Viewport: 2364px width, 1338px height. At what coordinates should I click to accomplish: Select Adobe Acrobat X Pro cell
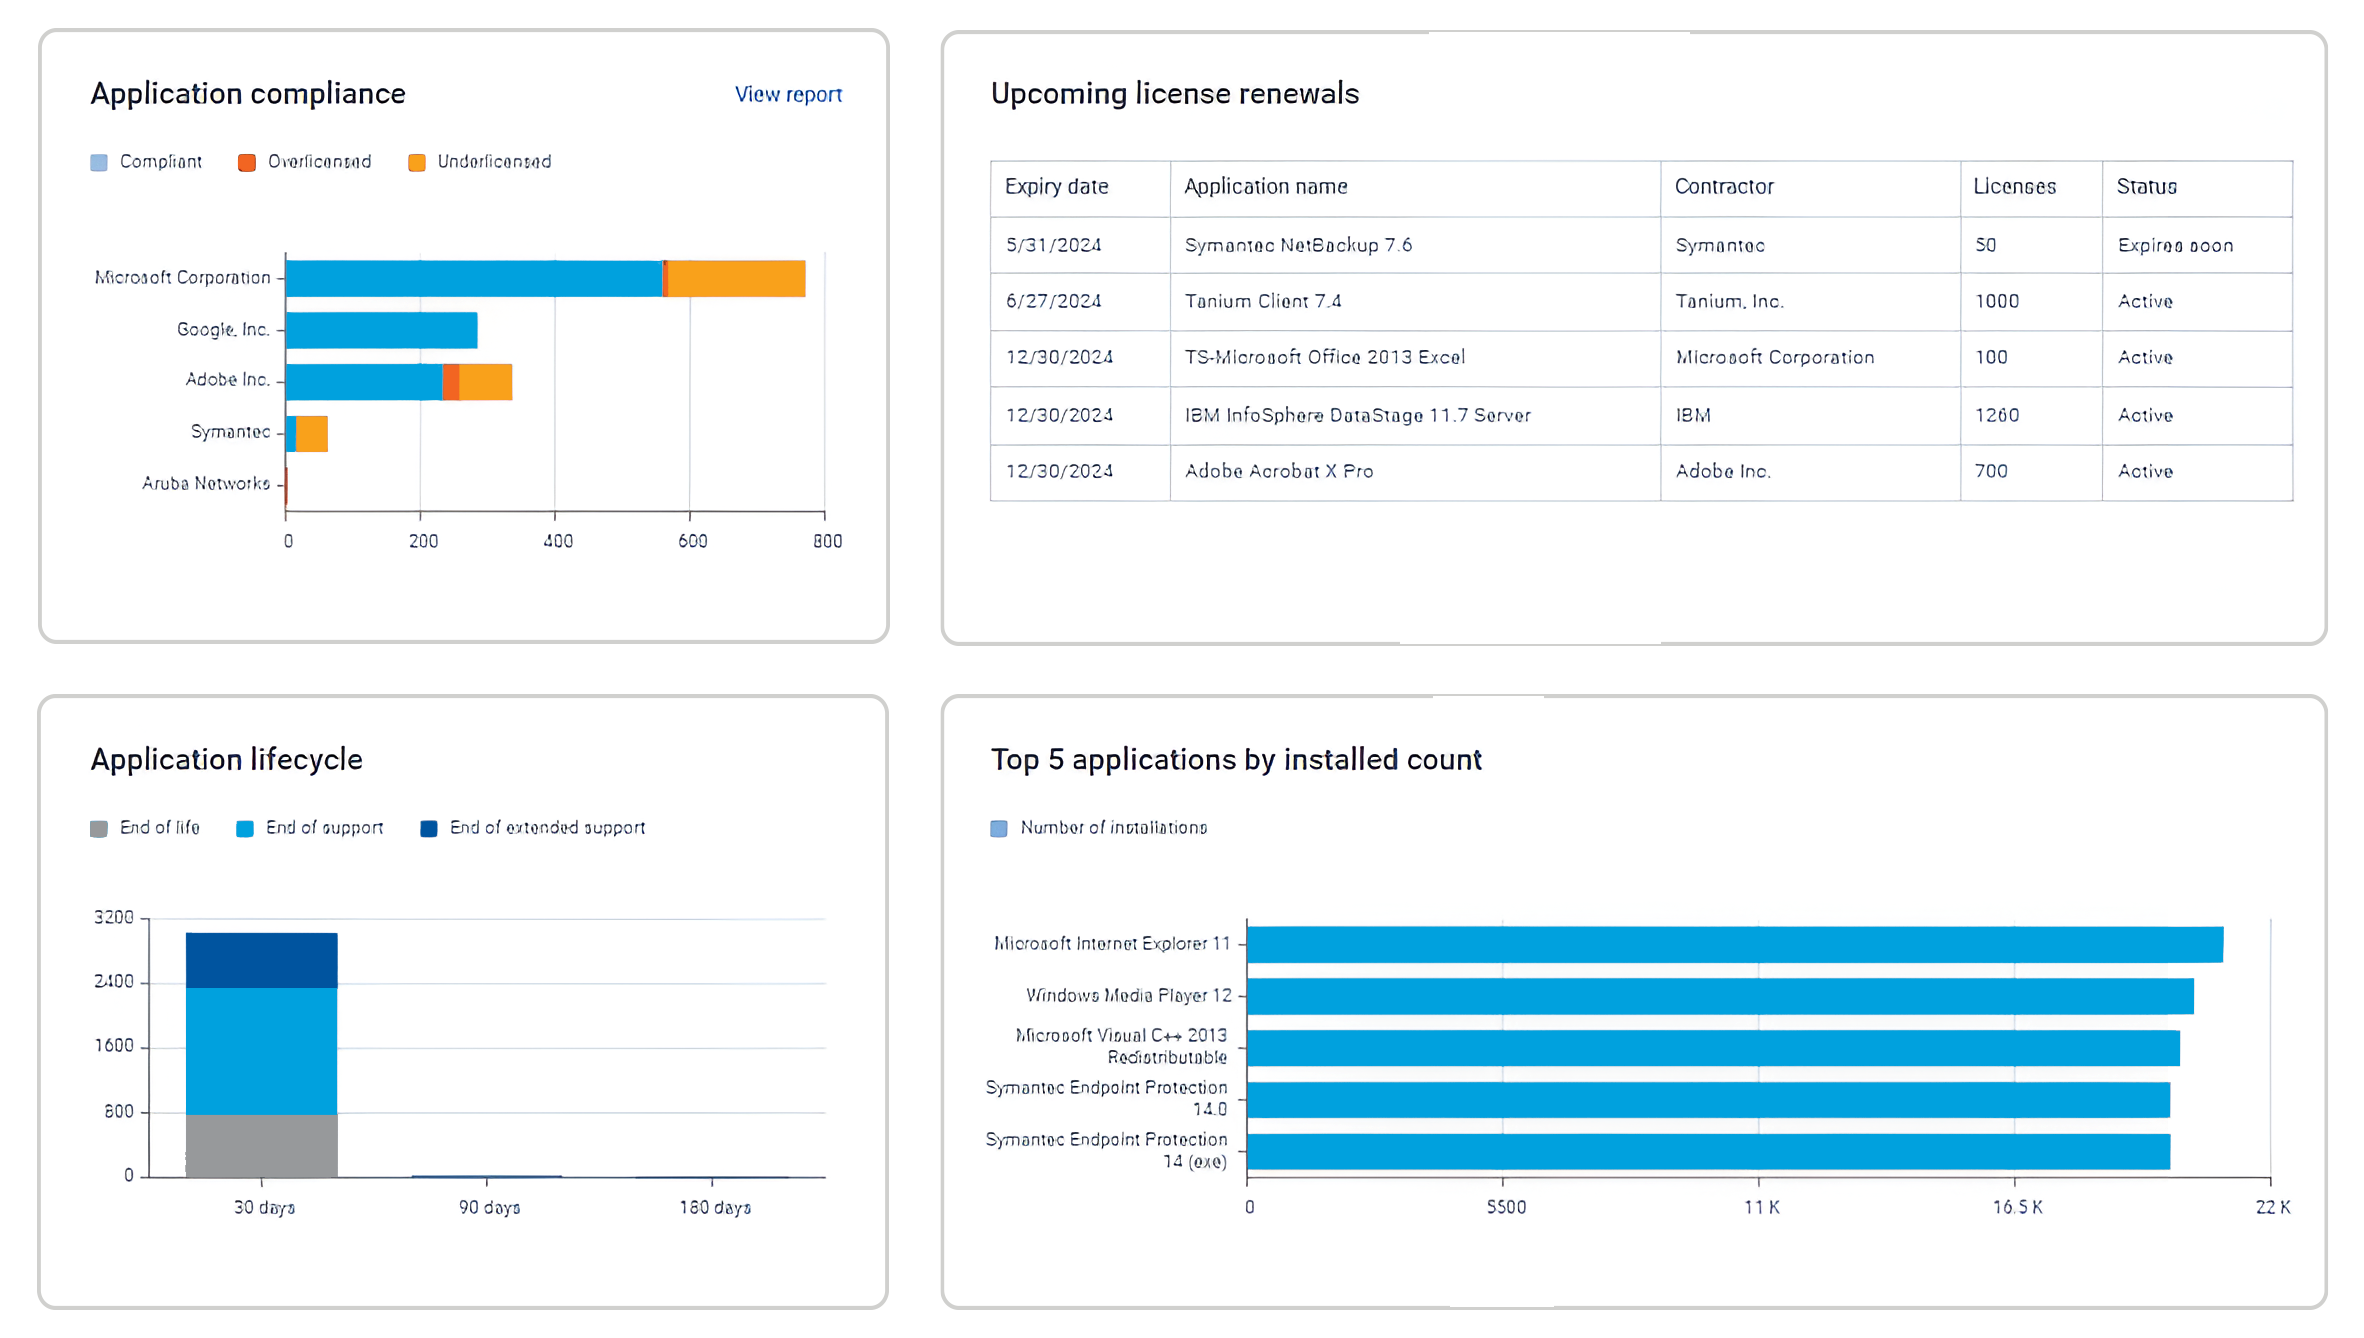click(1415, 472)
